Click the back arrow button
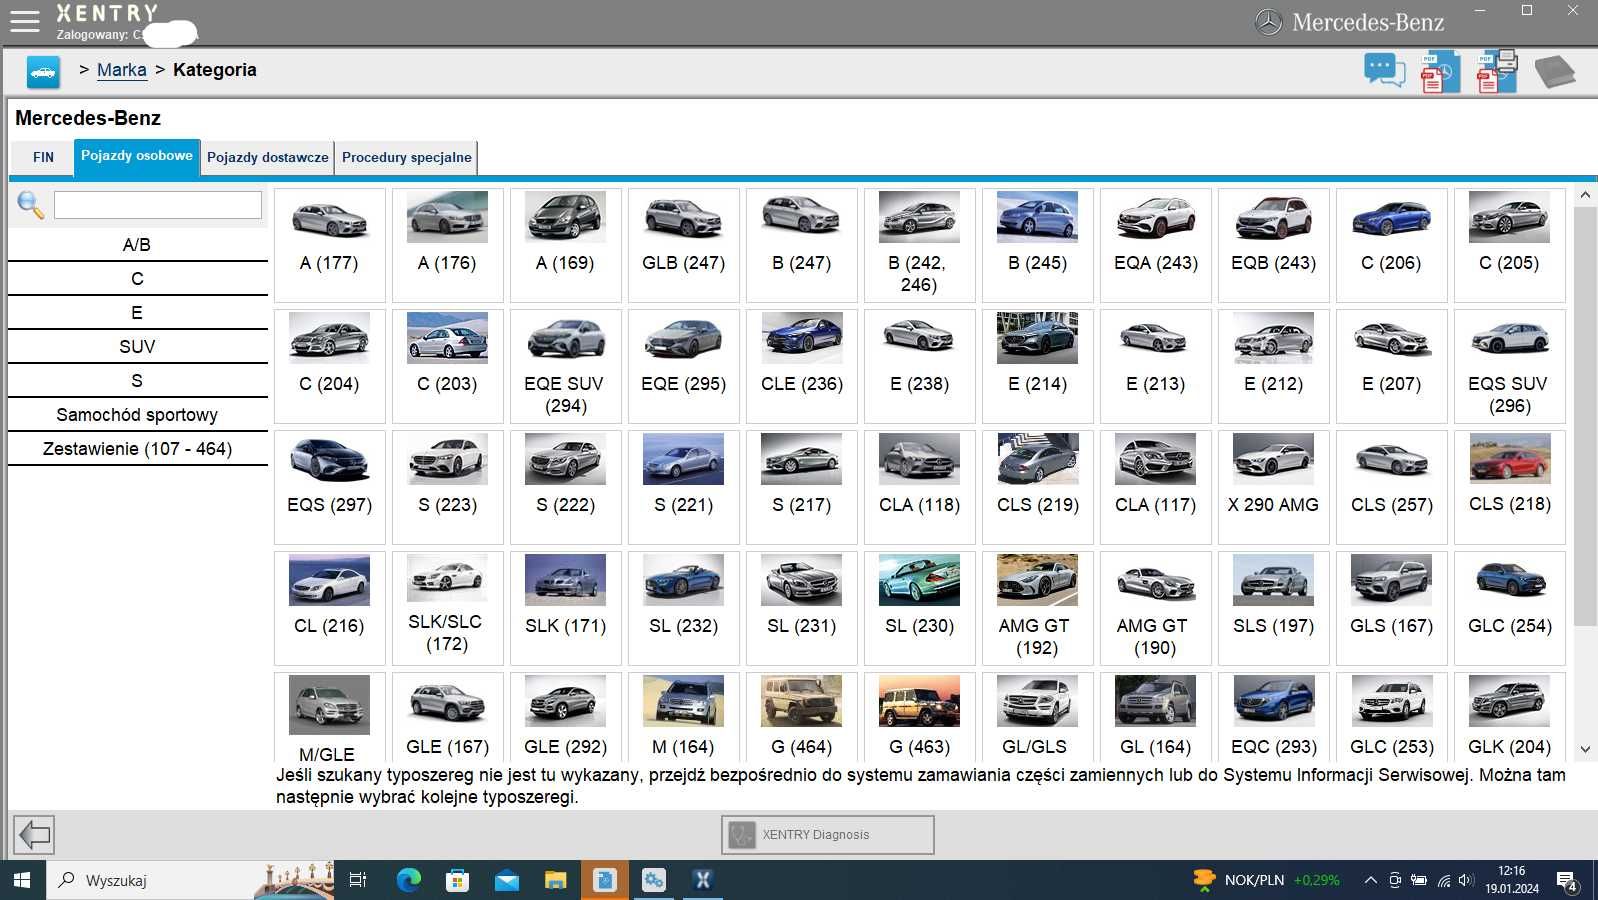 [34, 834]
